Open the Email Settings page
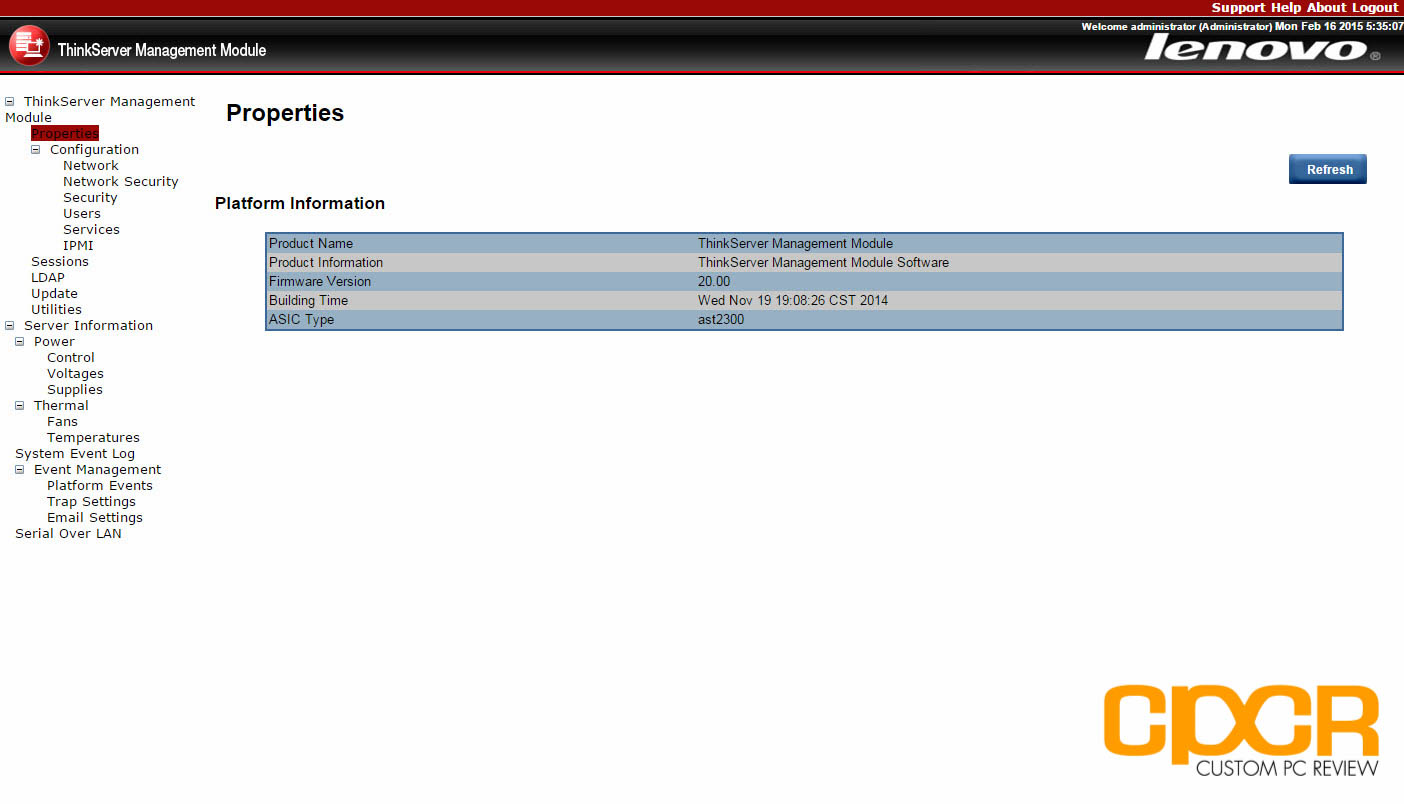This screenshot has width=1404, height=804. click(95, 518)
